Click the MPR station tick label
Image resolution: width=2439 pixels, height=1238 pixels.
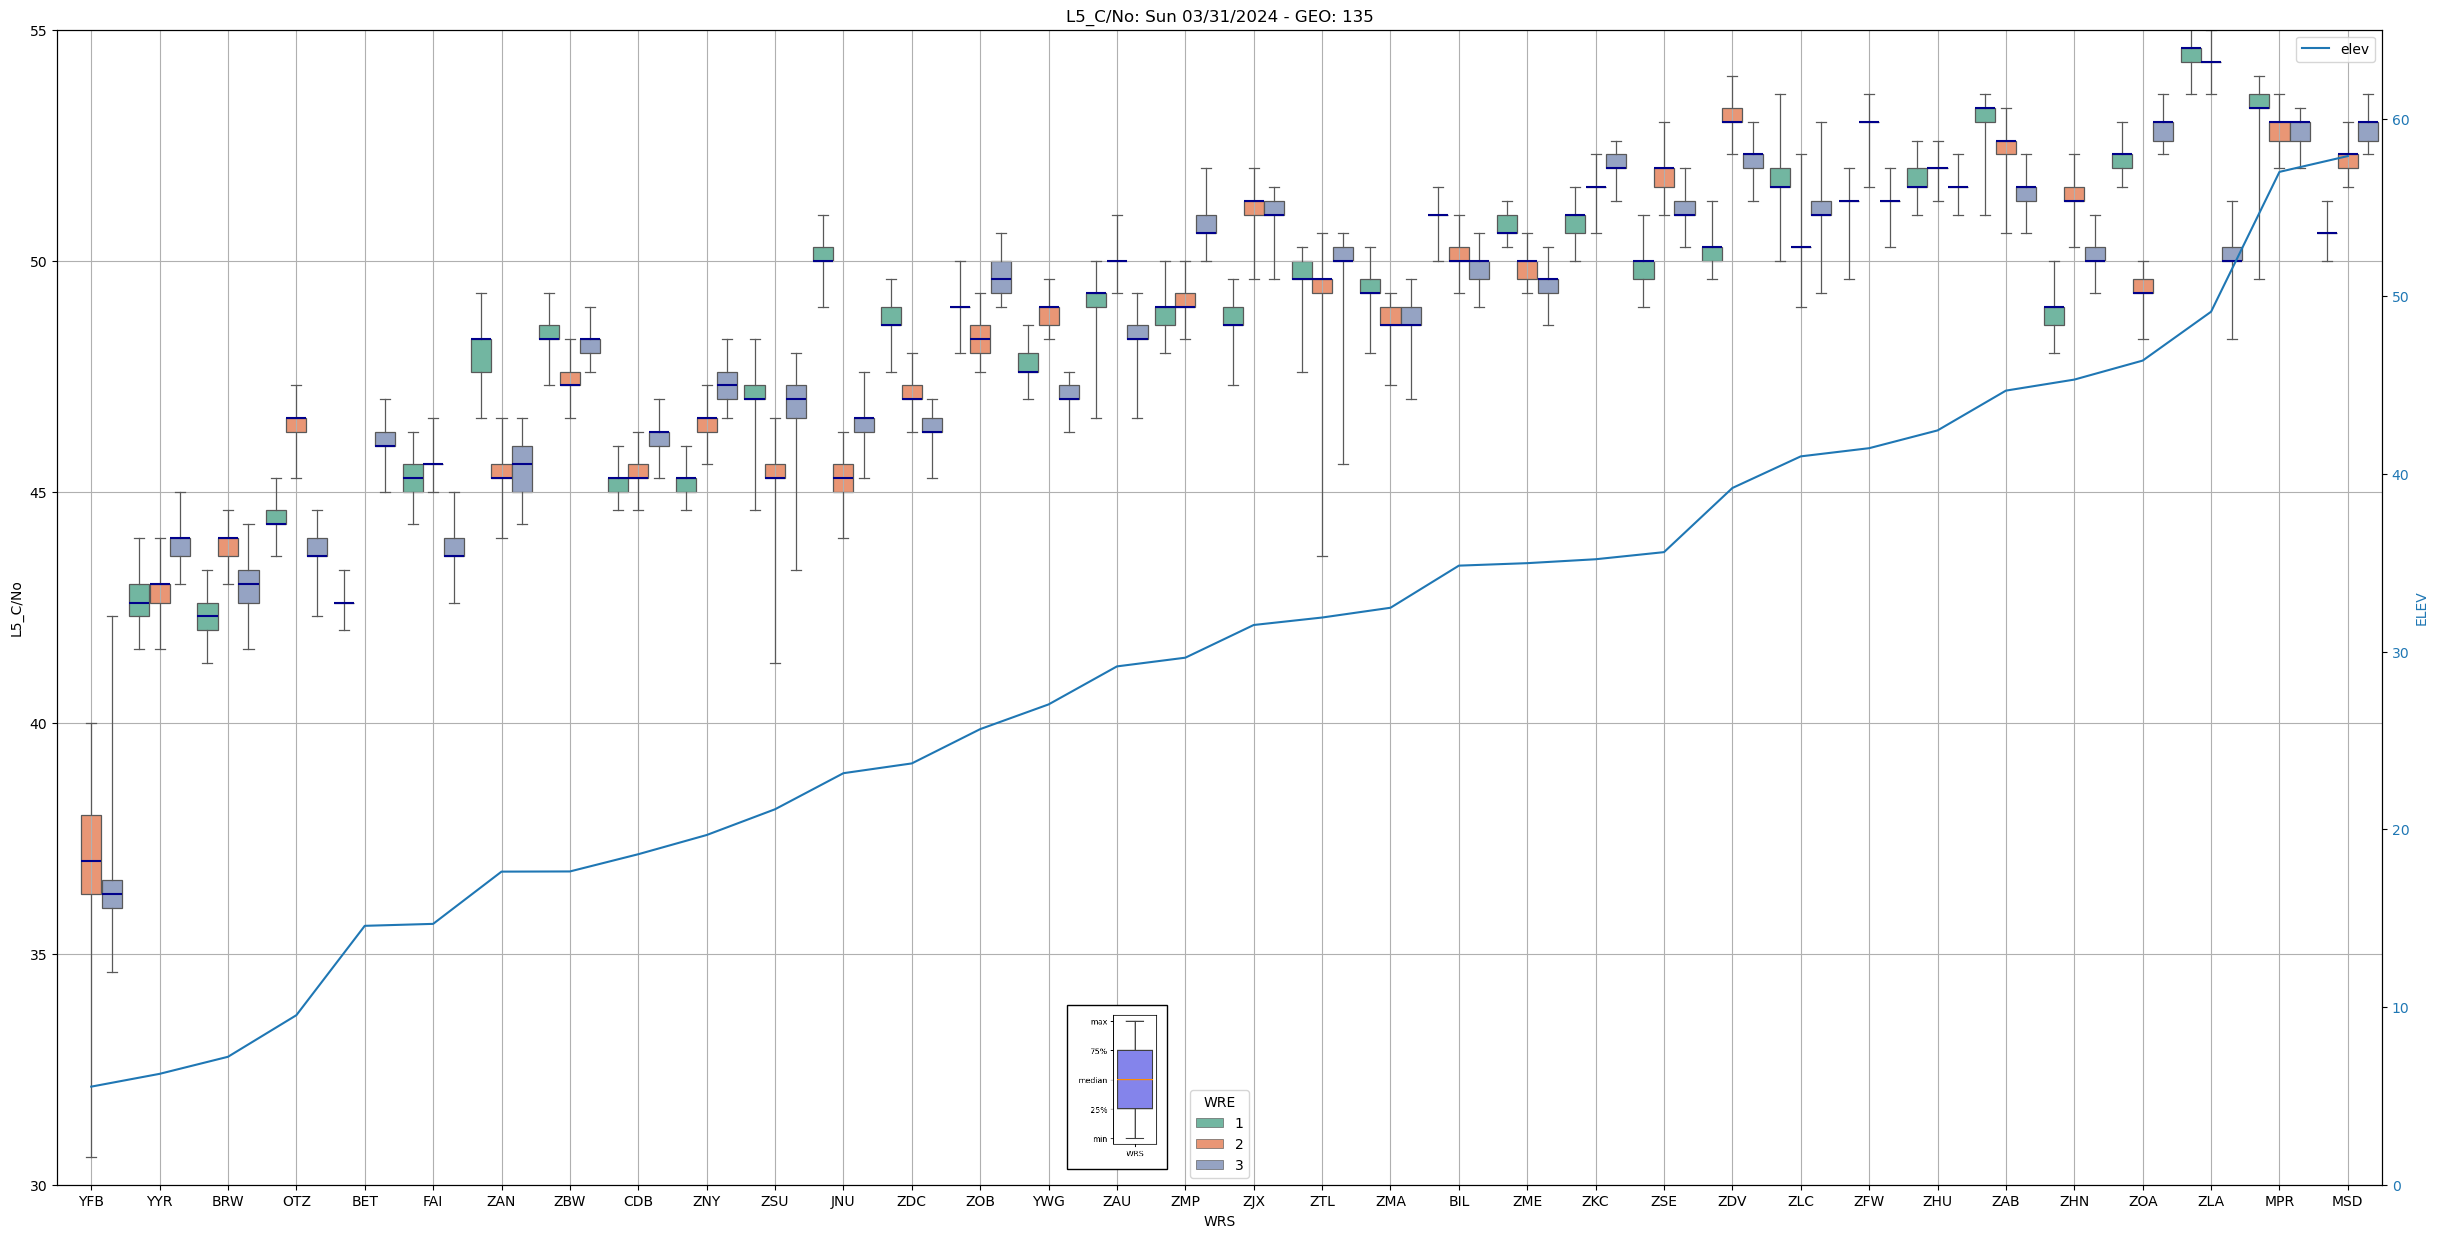pyautogui.click(x=2279, y=1201)
